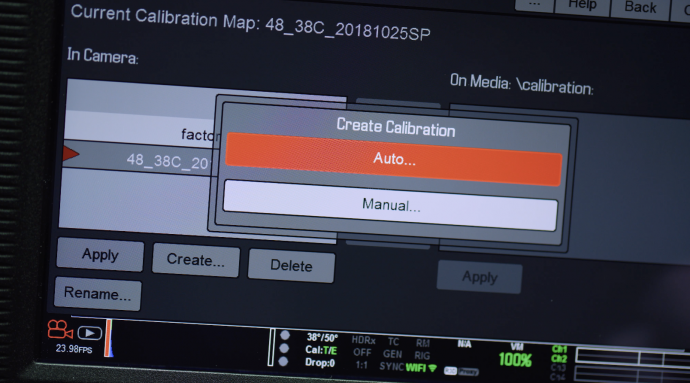Screen dimensions: 690x383
Task: Delete the selected calibration map
Action: point(291,265)
